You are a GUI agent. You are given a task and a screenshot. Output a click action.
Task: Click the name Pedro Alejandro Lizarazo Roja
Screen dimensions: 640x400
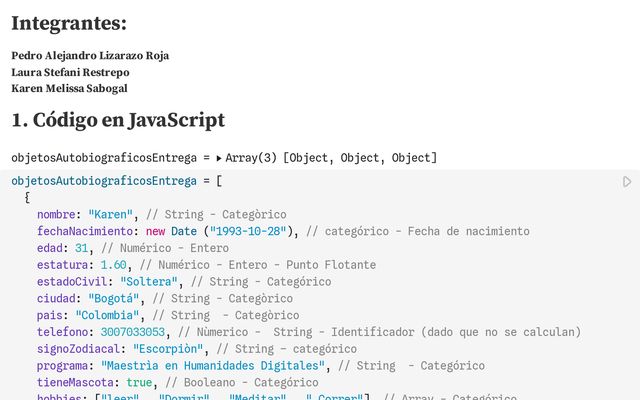pos(90,56)
